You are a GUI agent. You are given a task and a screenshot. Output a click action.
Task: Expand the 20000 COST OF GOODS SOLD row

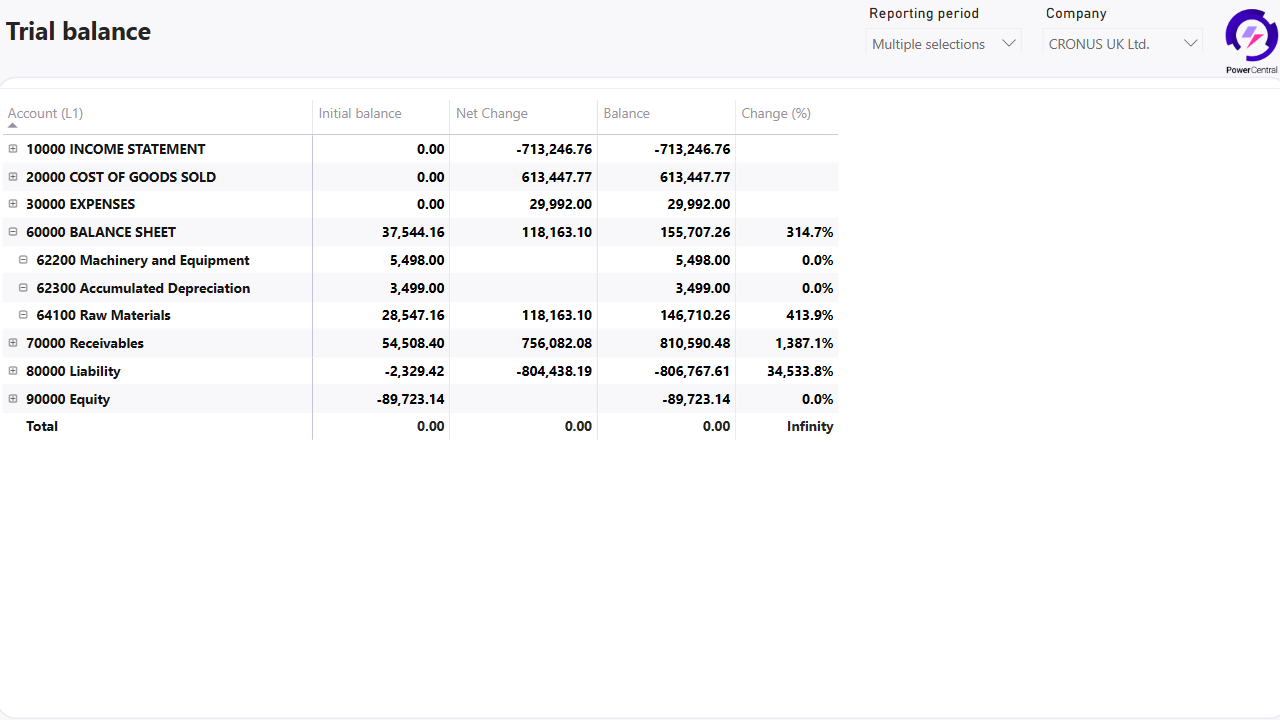pyautogui.click(x=13, y=177)
